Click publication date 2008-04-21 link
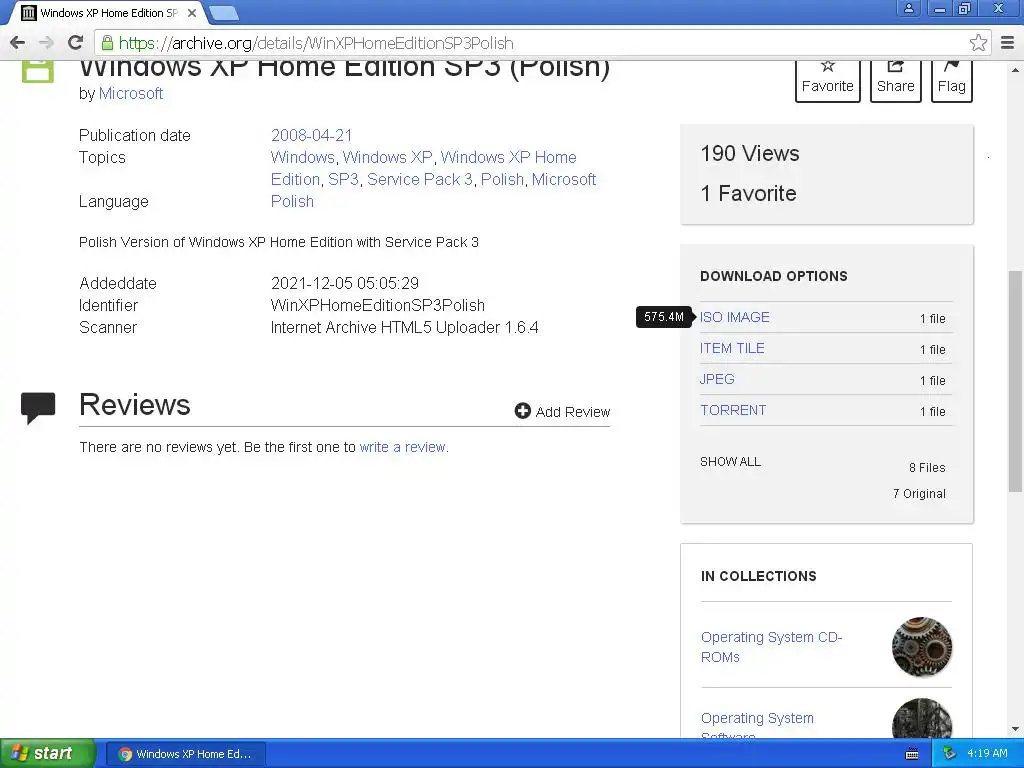 tap(312, 135)
